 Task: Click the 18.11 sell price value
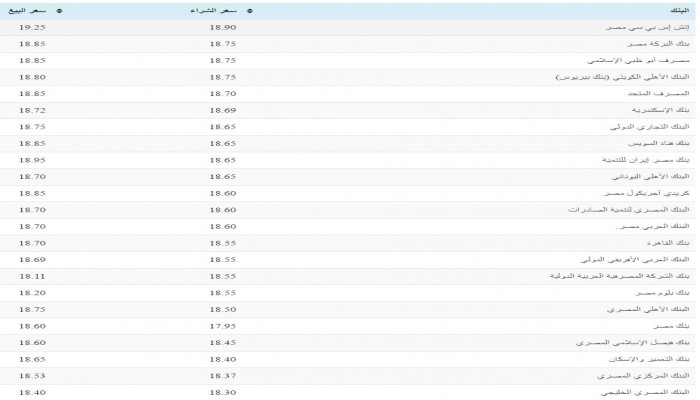coord(32,274)
